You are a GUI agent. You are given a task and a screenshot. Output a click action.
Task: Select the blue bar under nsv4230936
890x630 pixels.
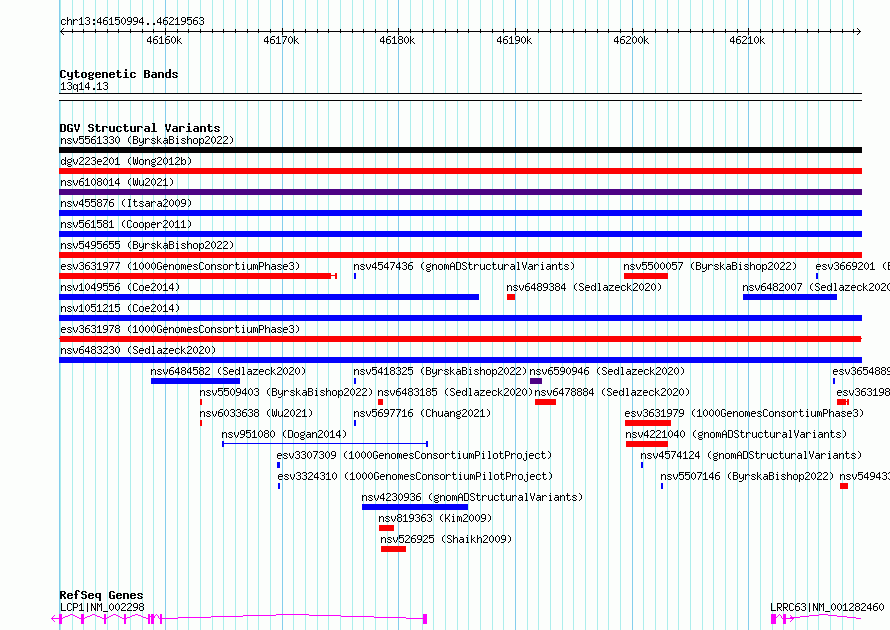pos(415,507)
